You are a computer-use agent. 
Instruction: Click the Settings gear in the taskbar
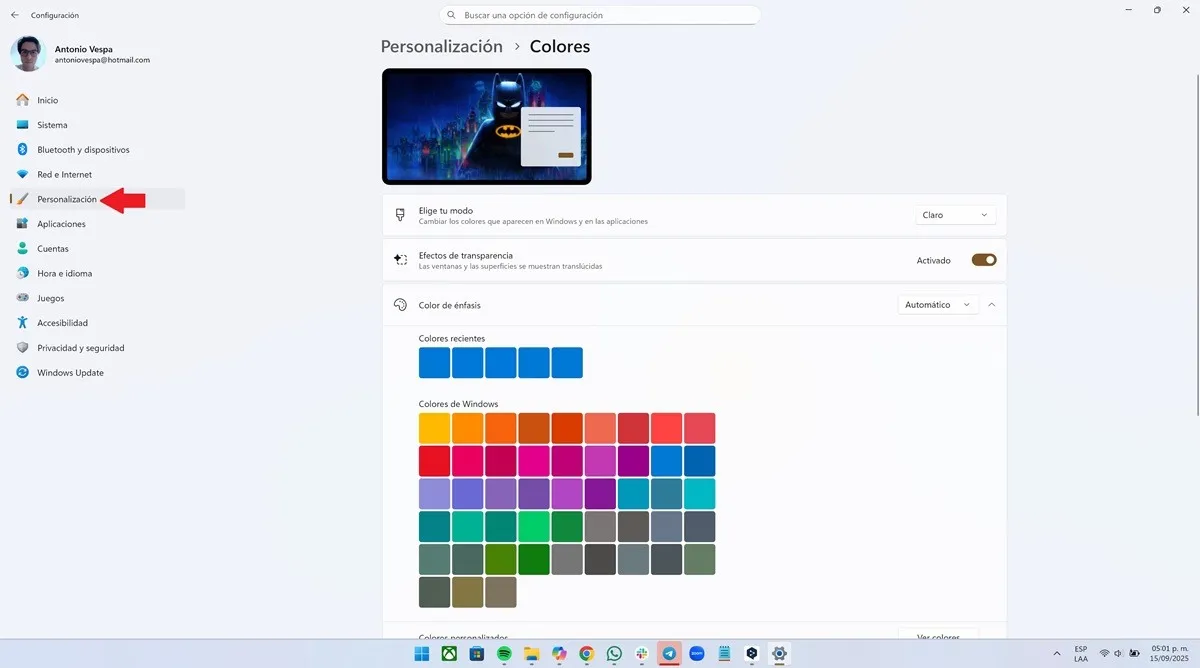click(779, 654)
